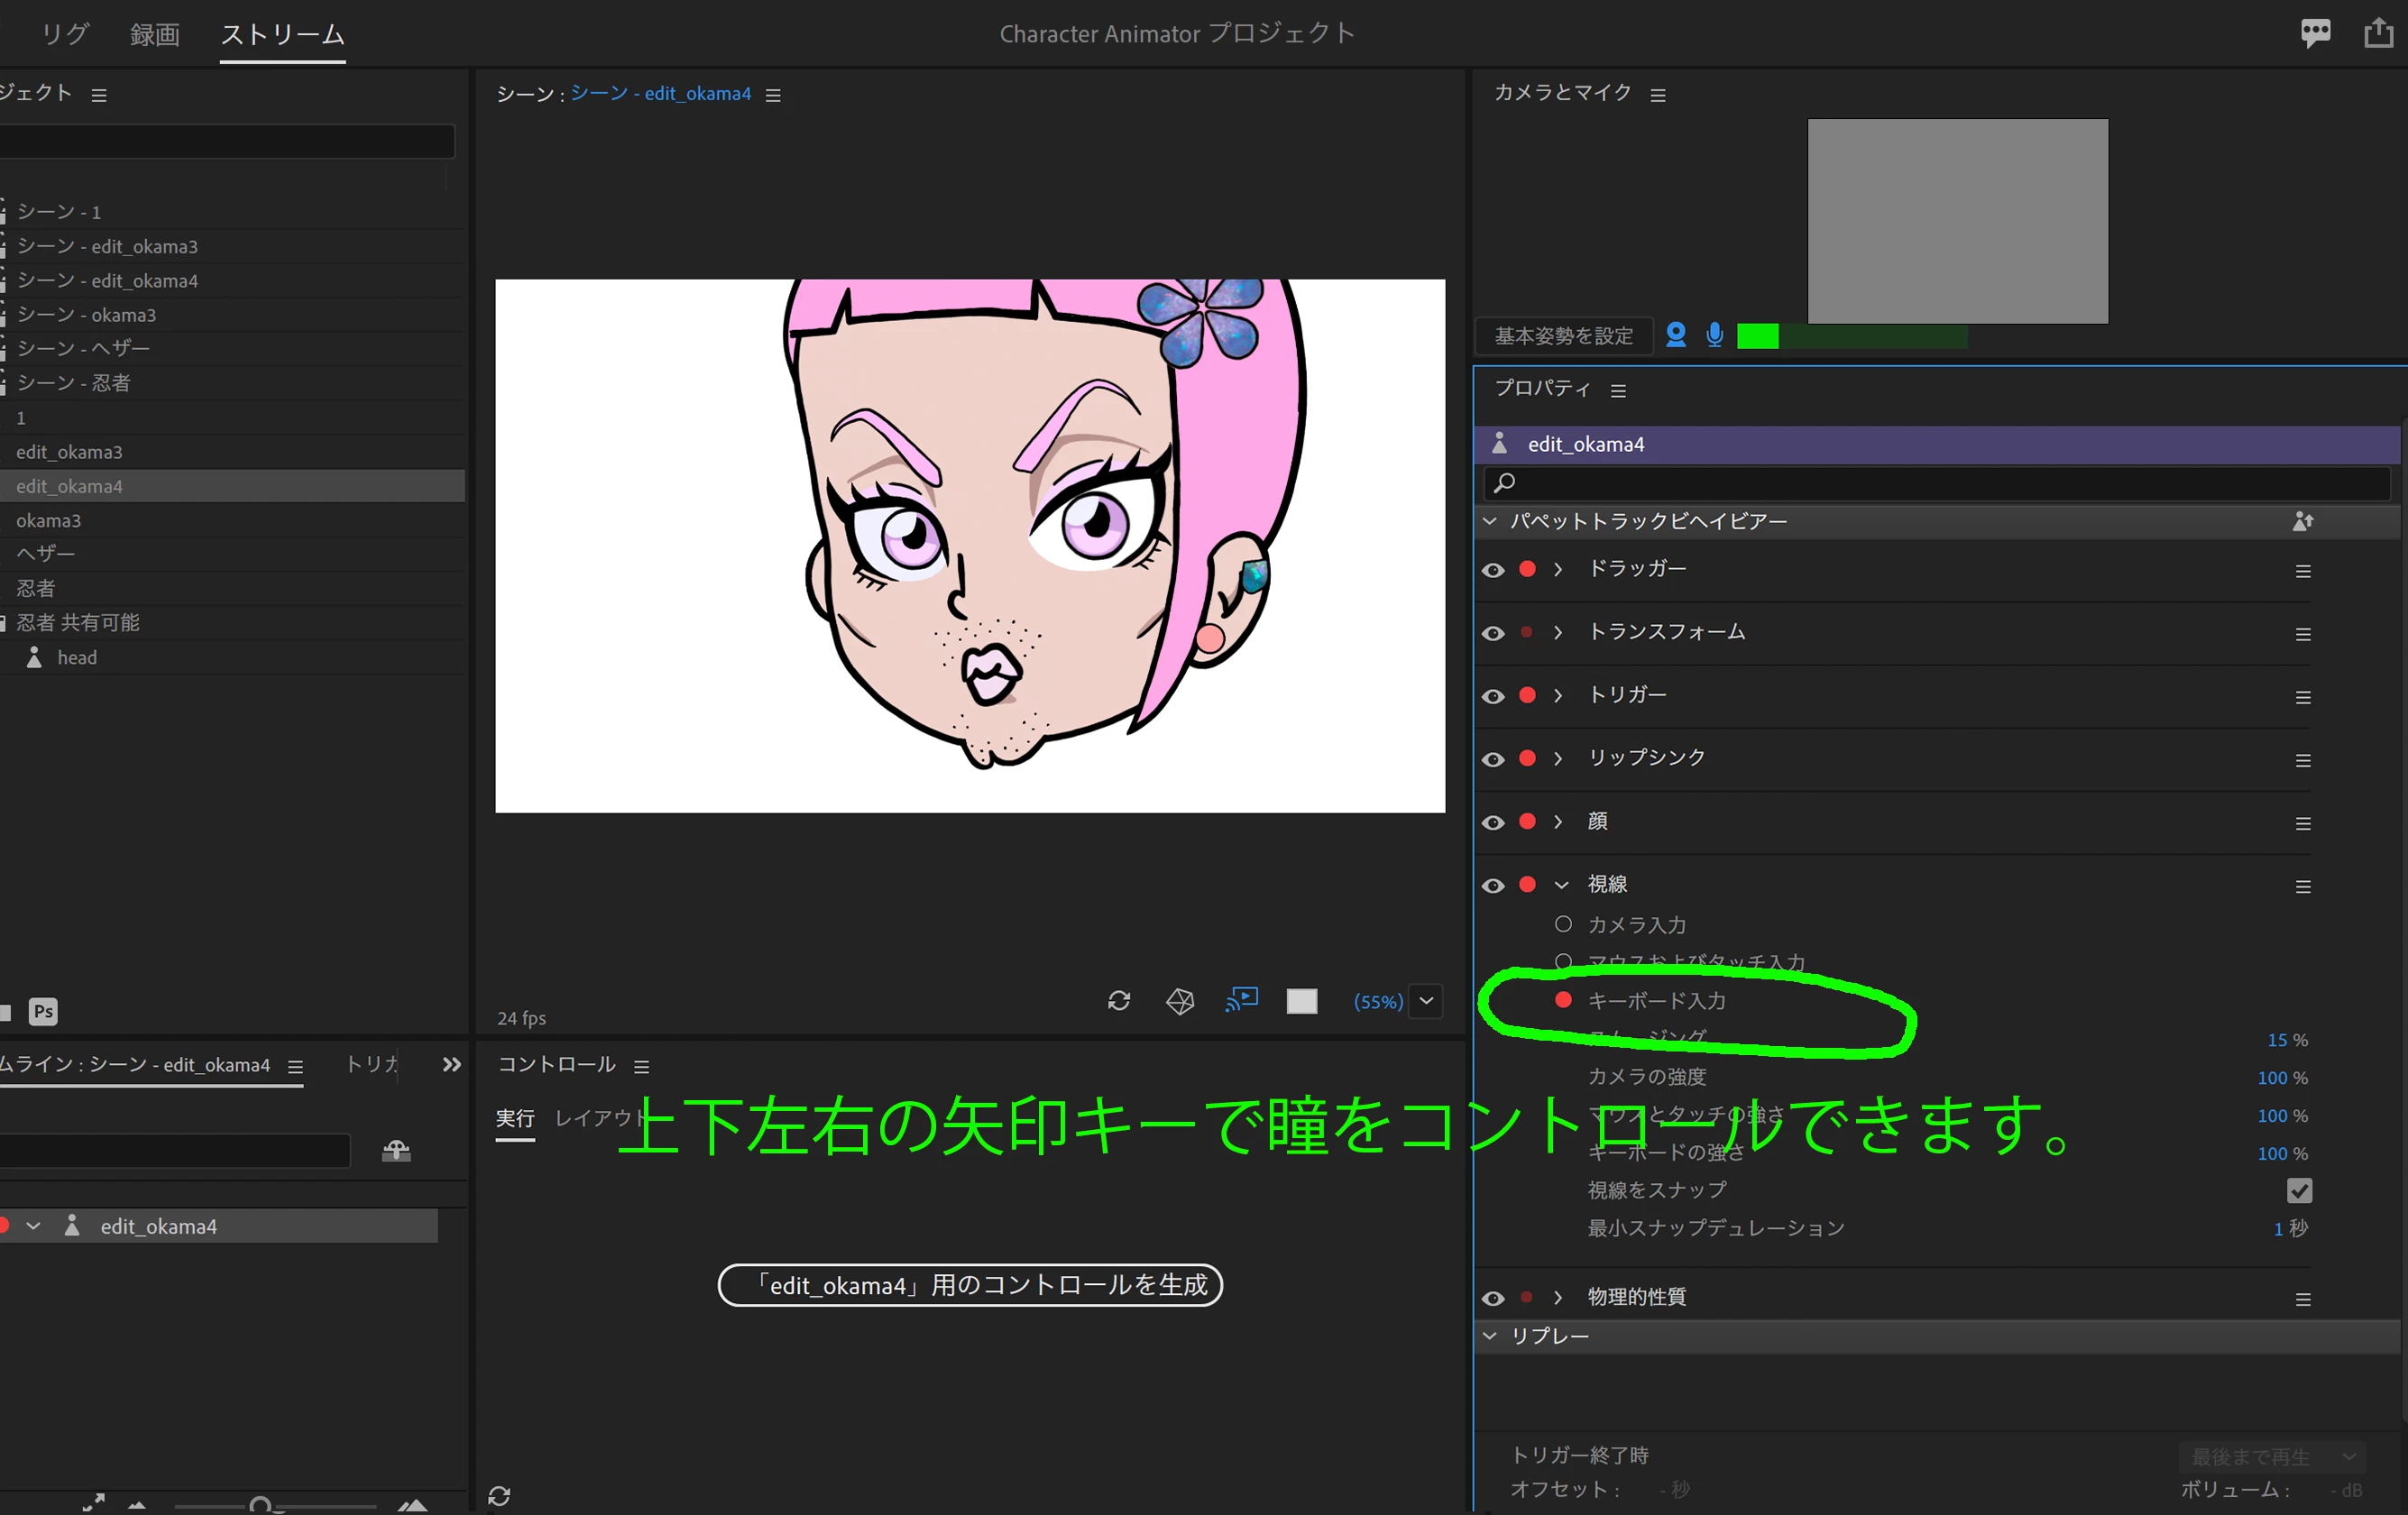Click generate controls for edit_okama4 button
The image size is (2408, 1515).
tap(969, 1285)
